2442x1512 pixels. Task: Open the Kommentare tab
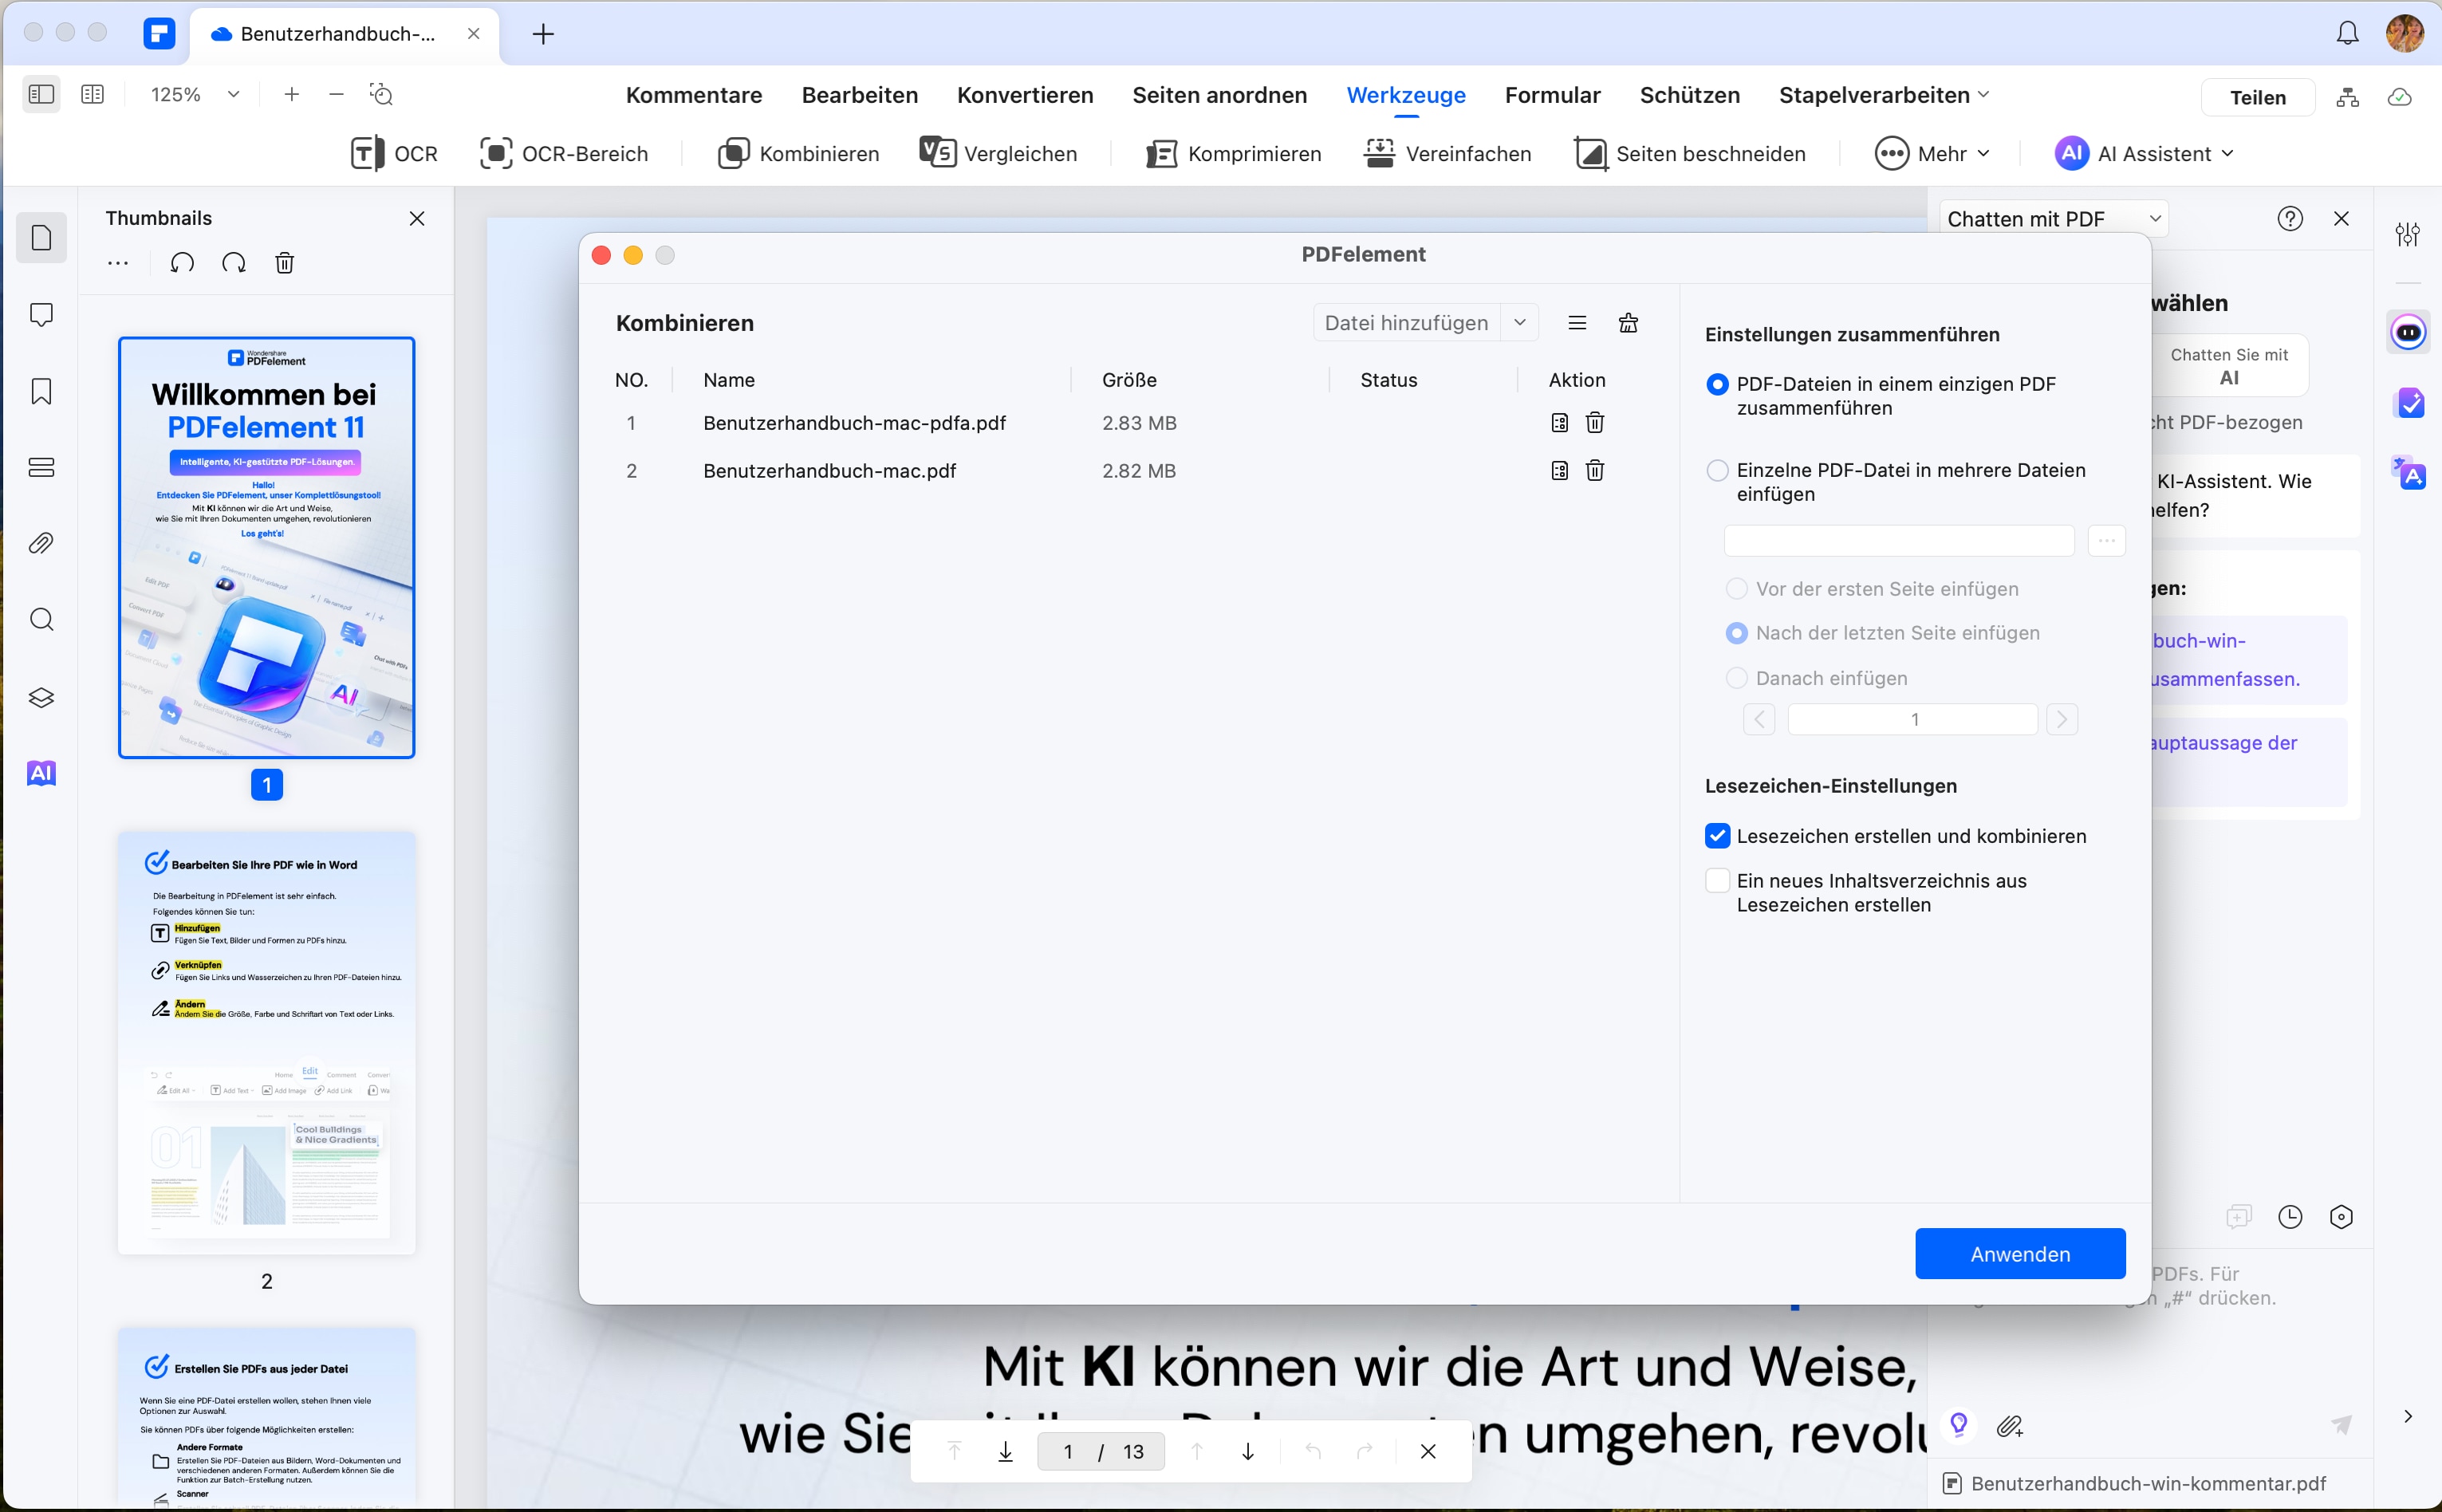click(694, 95)
